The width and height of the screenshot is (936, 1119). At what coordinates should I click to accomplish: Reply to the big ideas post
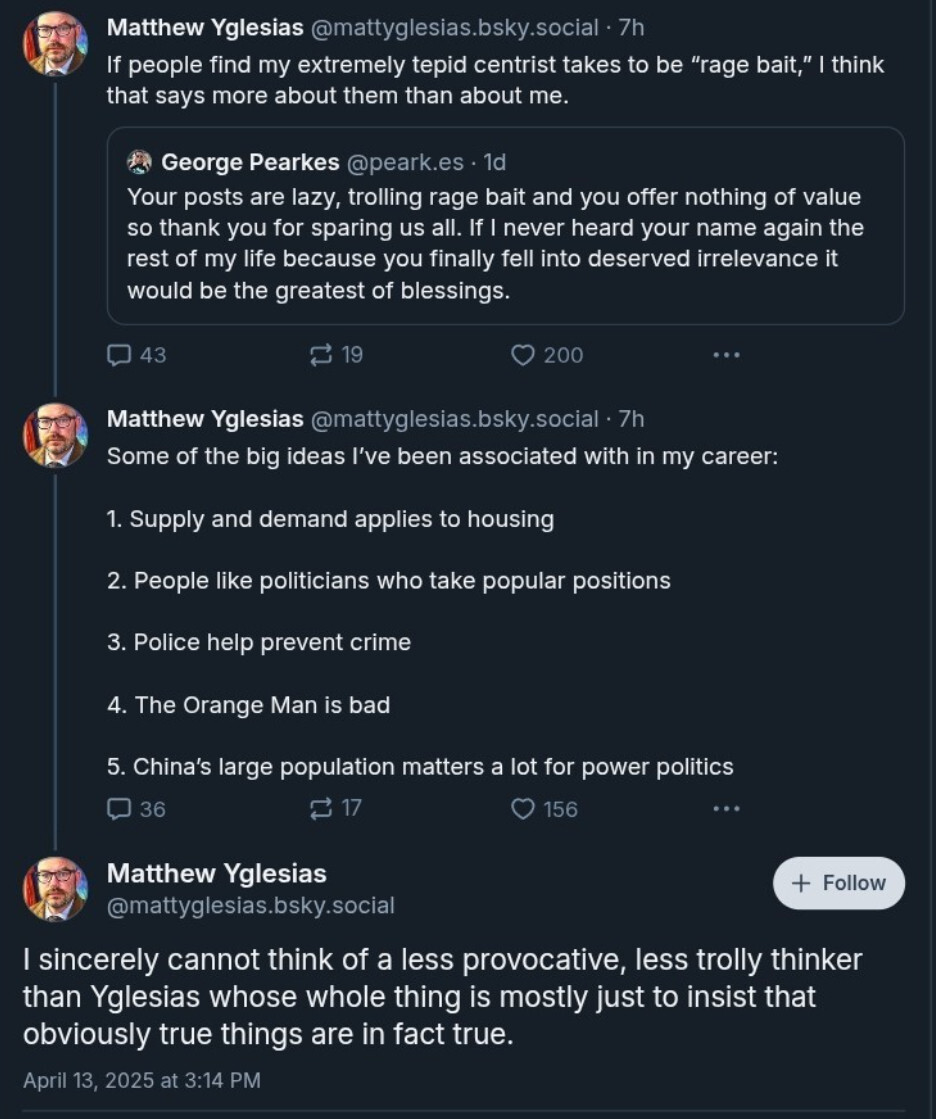pos(118,809)
